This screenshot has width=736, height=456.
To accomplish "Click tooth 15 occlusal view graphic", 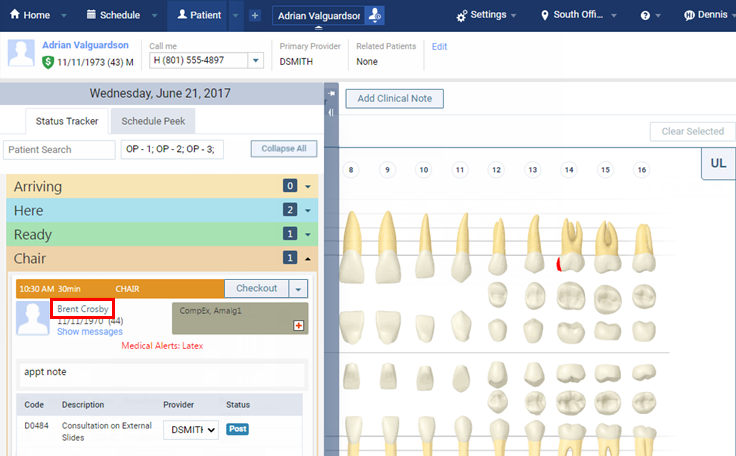I will [607, 299].
